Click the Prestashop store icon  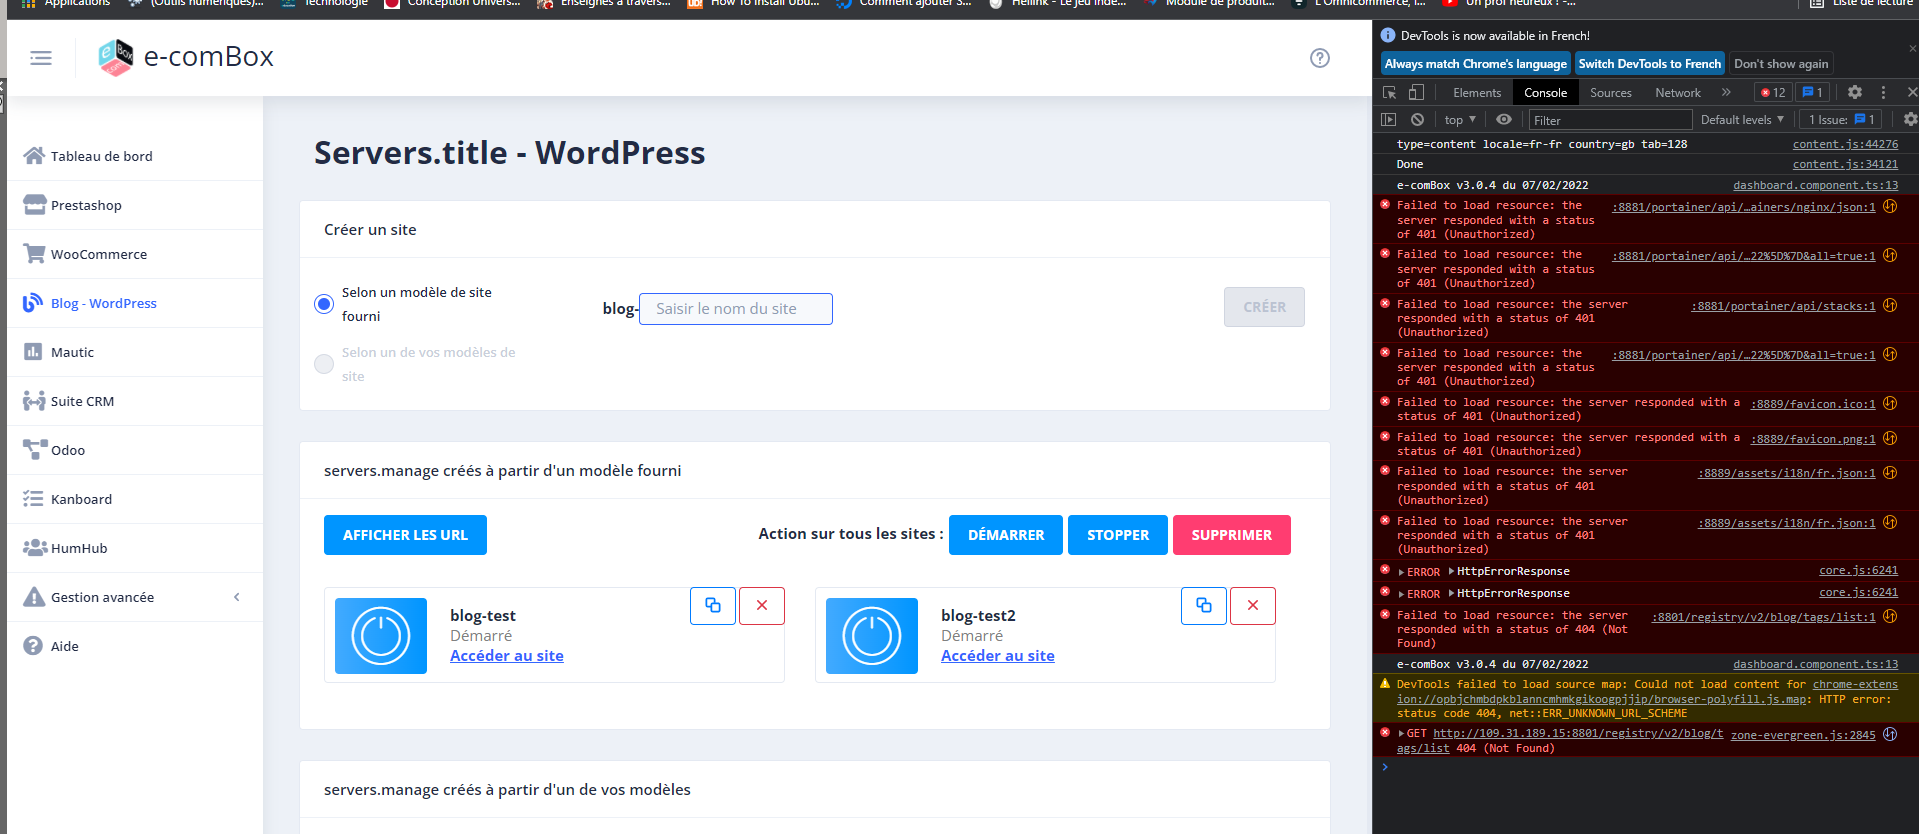(34, 204)
